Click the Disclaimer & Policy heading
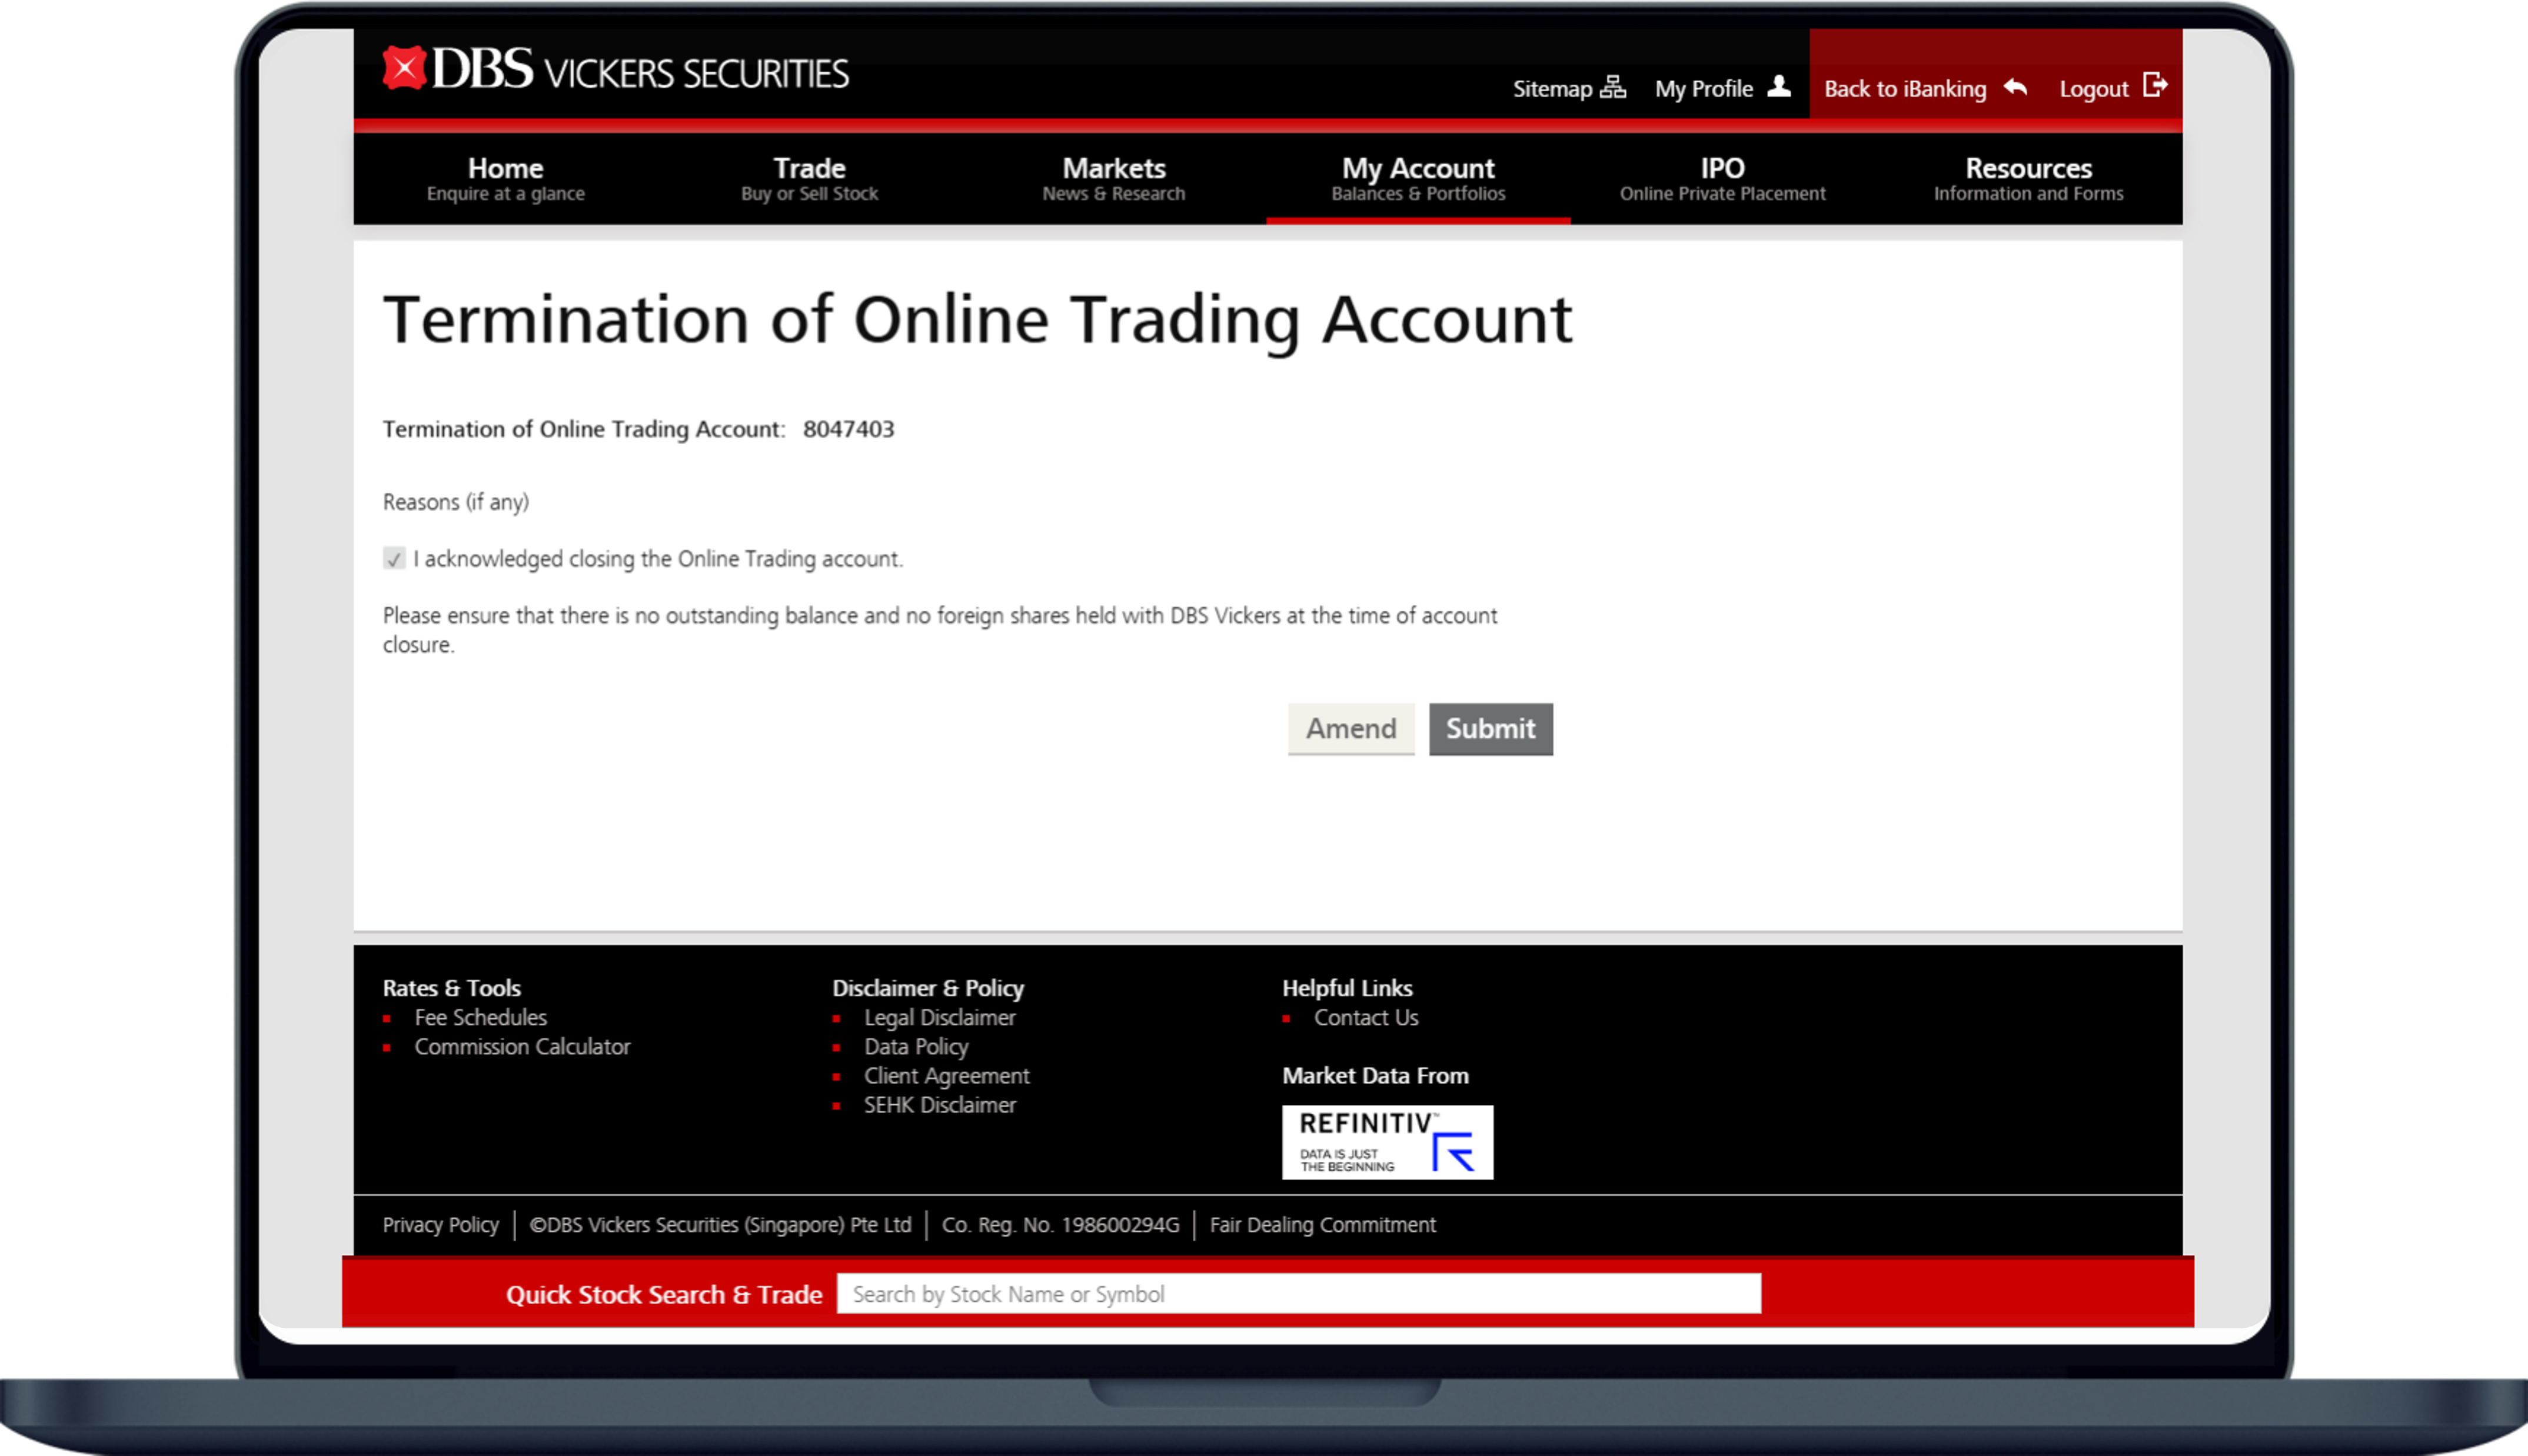The width and height of the screenshot is (2528, 1456). 928,988
